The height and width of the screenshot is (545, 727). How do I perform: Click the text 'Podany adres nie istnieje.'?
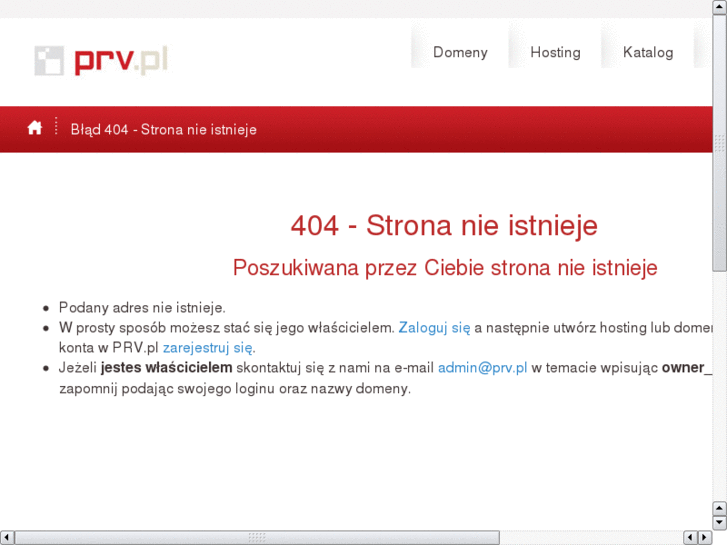[x=142, y=308]
